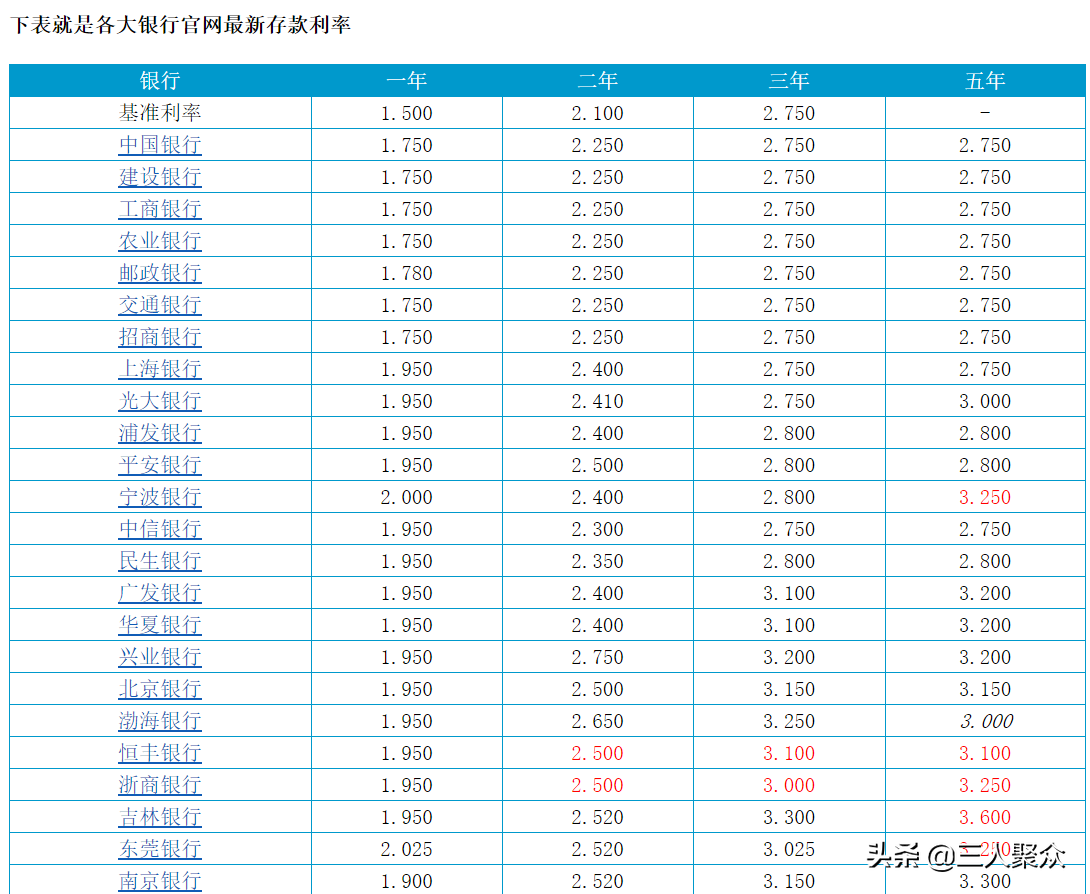Open the 招商银行 link
The height and width of the screenshot is (894, 1090).
click(x=160, y=336)
